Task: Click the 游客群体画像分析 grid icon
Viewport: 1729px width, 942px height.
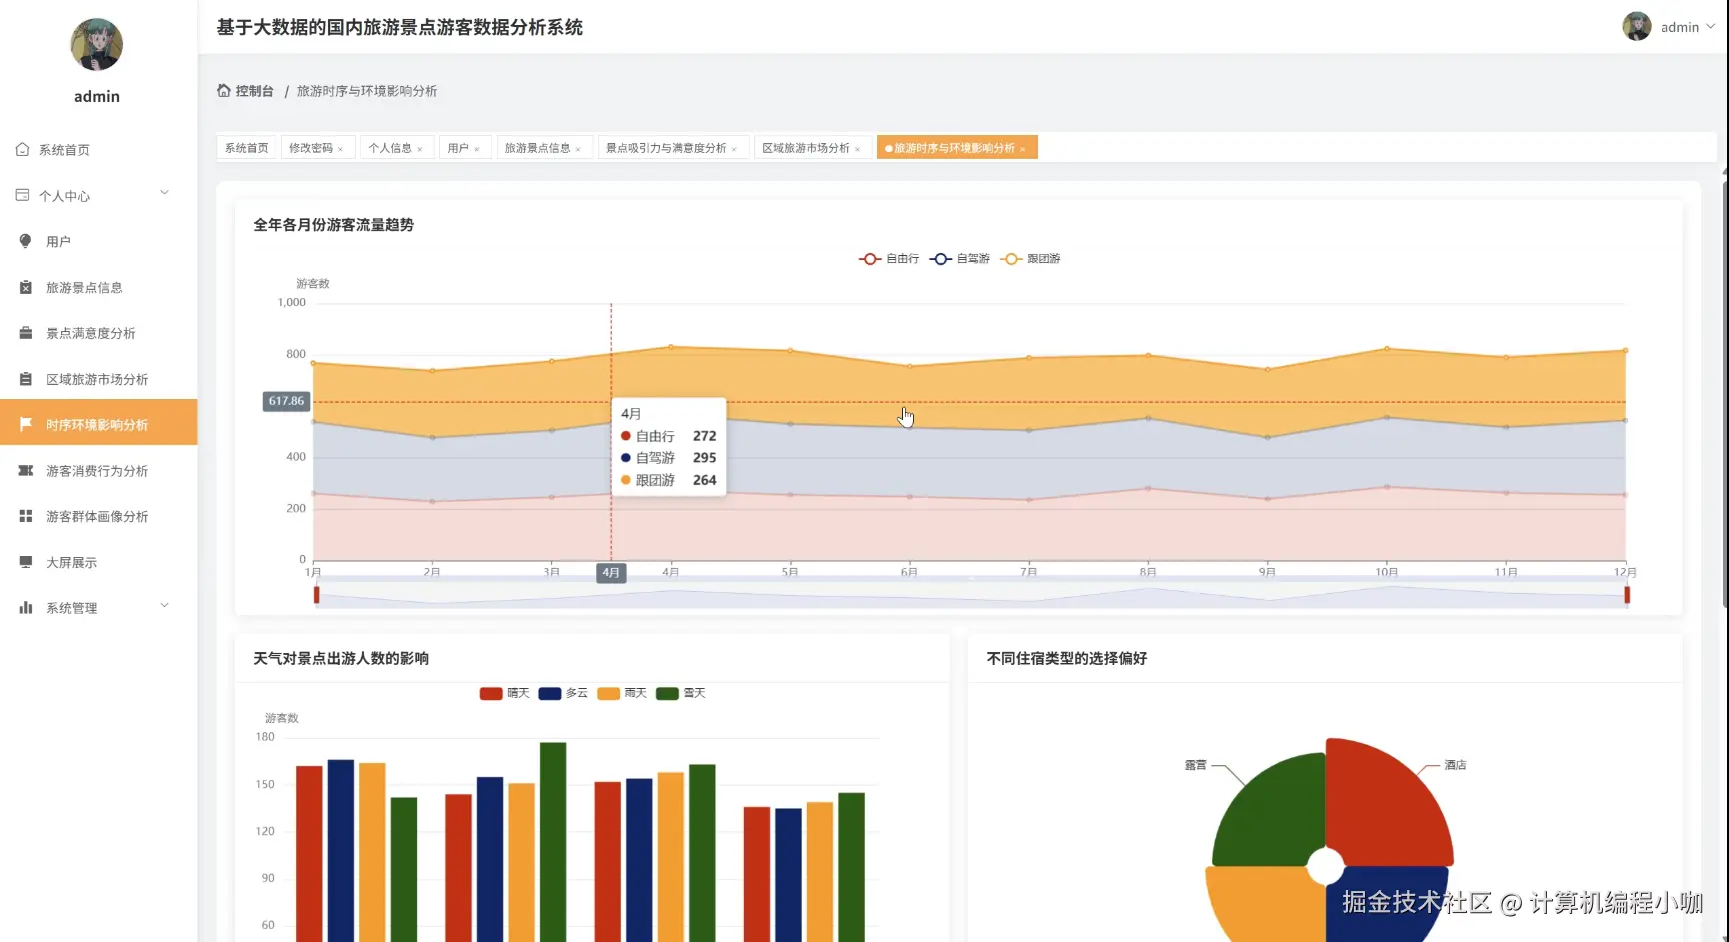Action: point(26,516)
